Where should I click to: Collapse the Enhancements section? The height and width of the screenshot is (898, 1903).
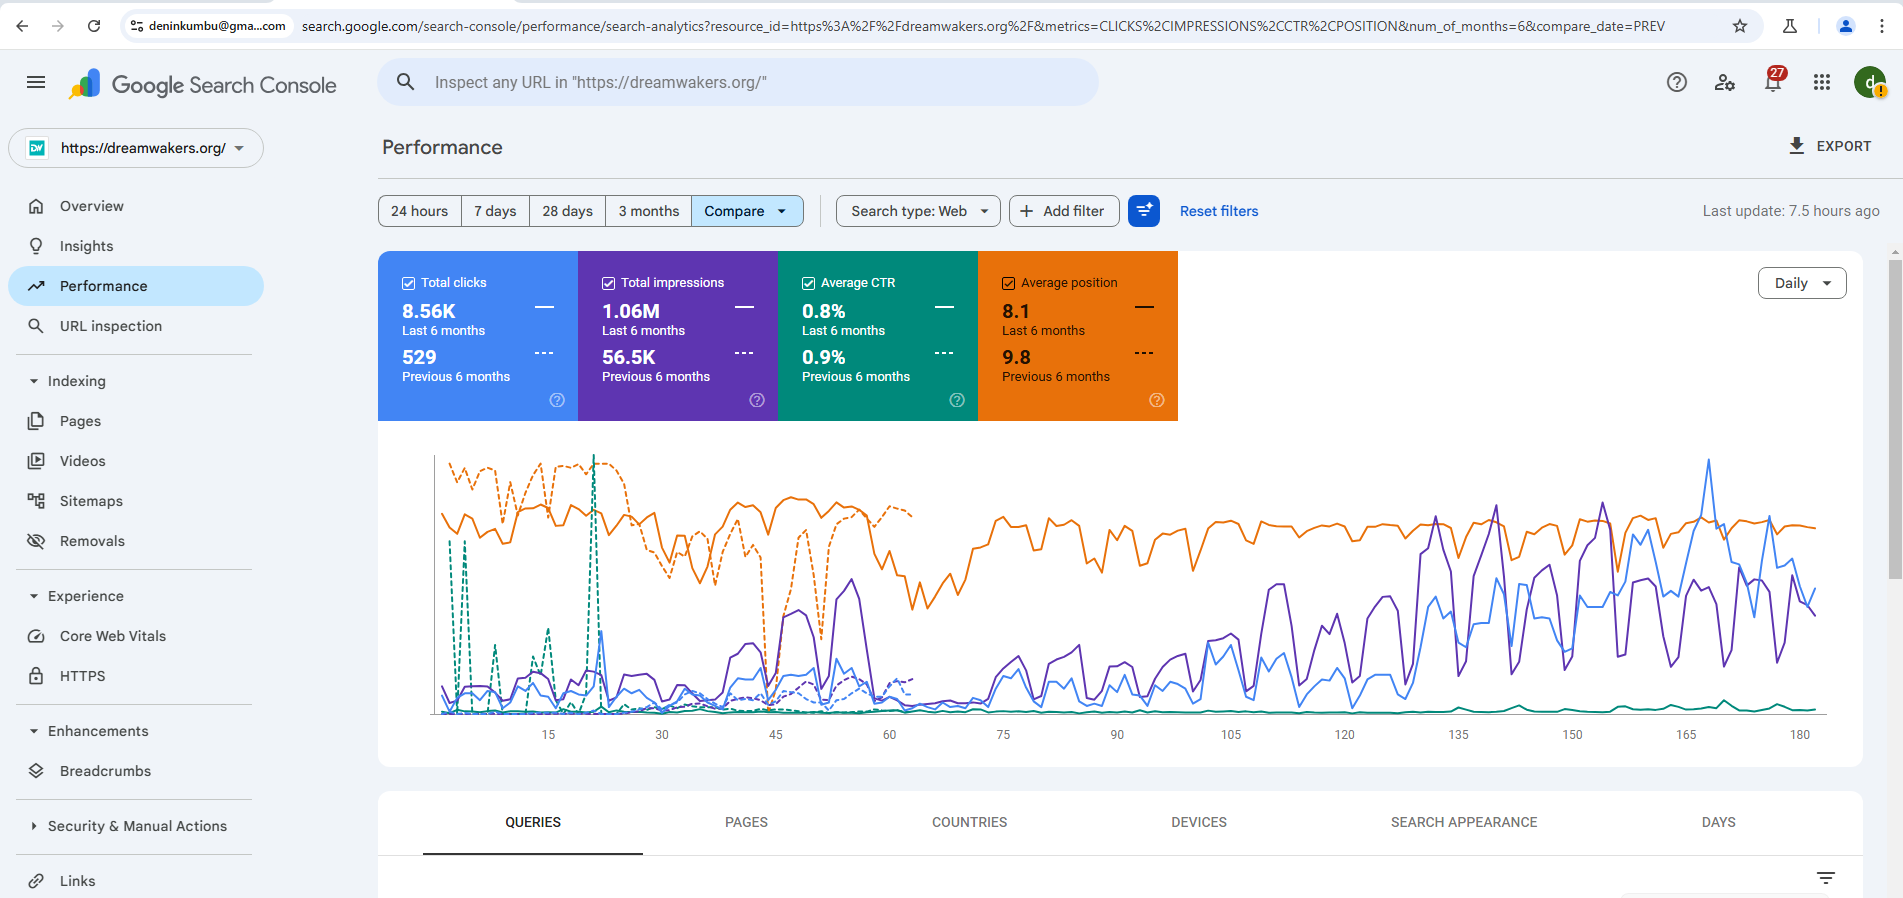click(x=89, y=731)
